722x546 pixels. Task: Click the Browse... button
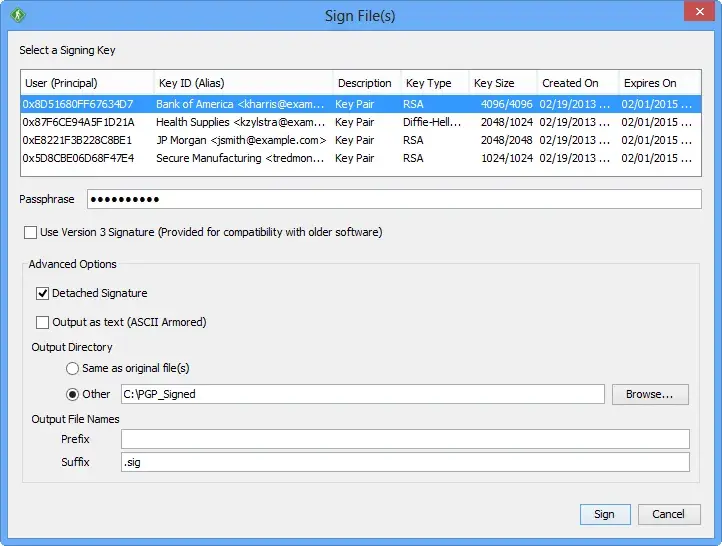tap(650, 395)
